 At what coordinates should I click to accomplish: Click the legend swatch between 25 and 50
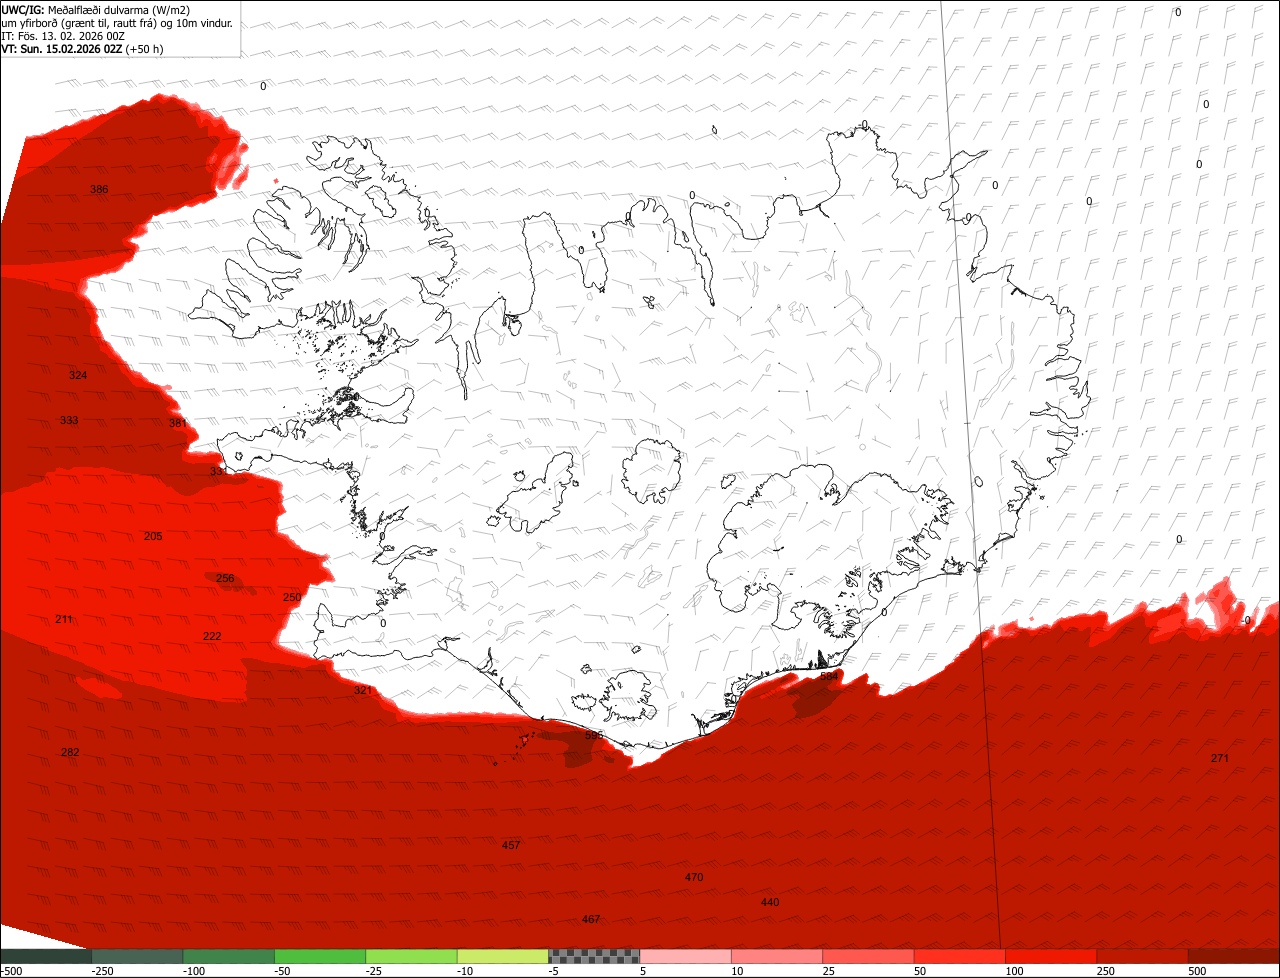(x=869, y=956)
